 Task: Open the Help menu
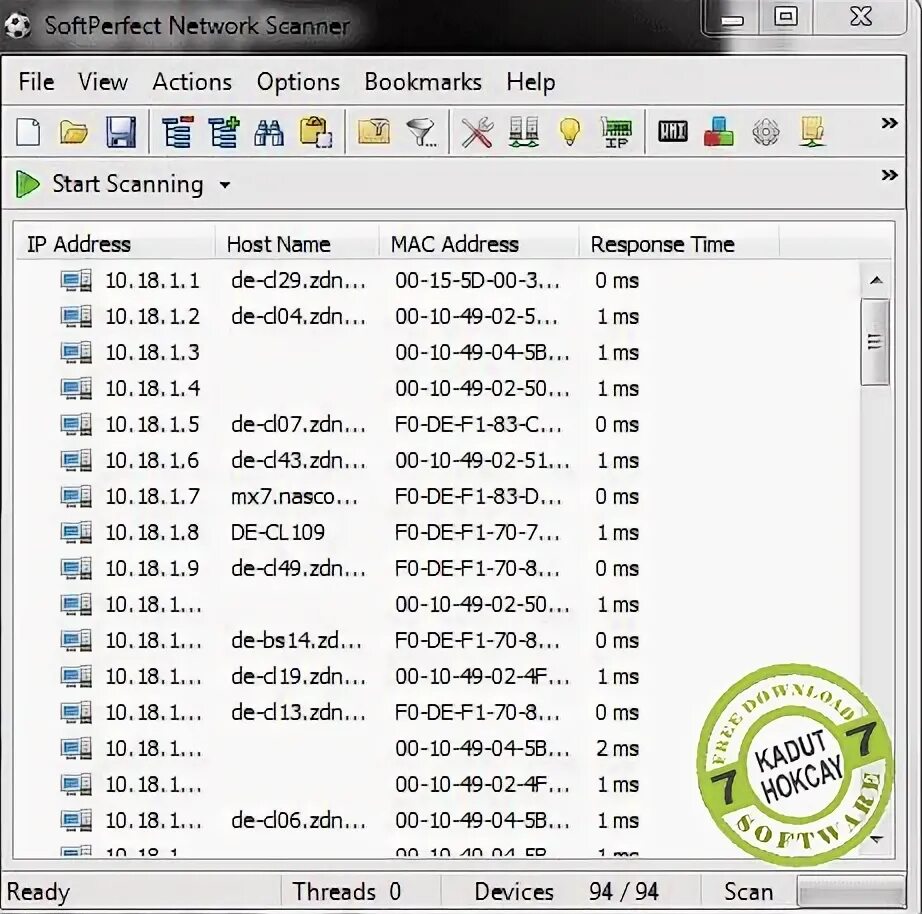tap(531, 82)
